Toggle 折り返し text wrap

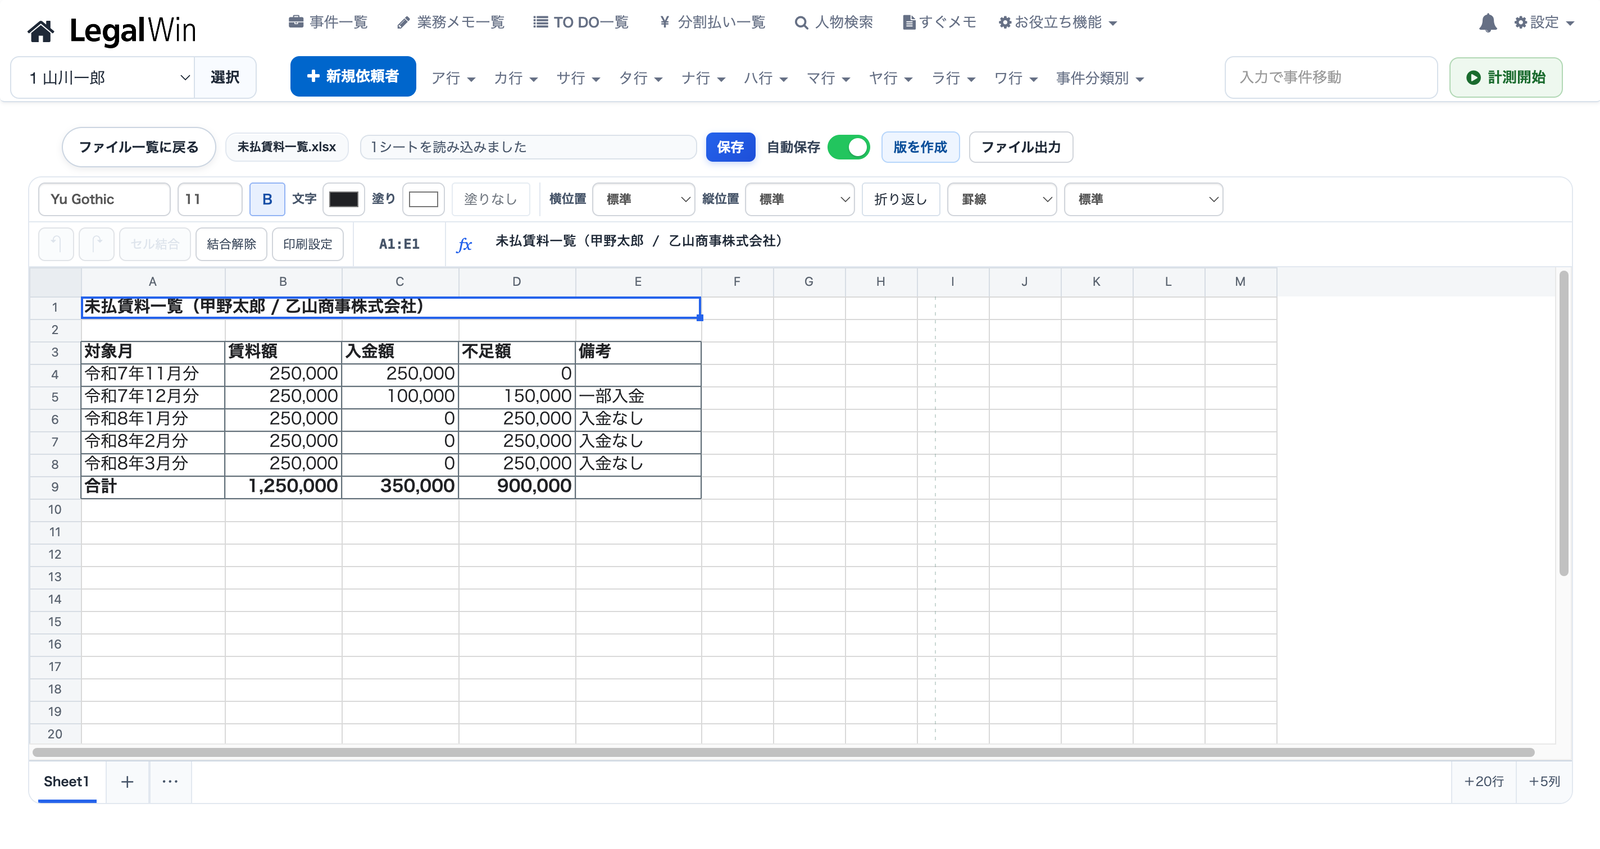(x=900, y=199)
